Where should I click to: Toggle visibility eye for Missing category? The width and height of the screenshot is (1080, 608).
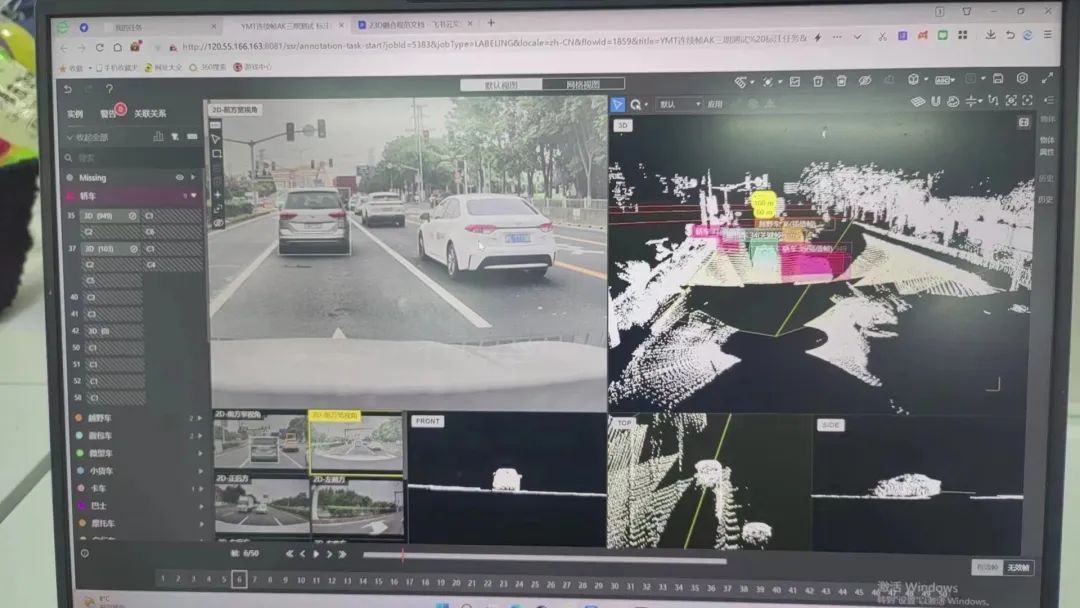(180, 177)
